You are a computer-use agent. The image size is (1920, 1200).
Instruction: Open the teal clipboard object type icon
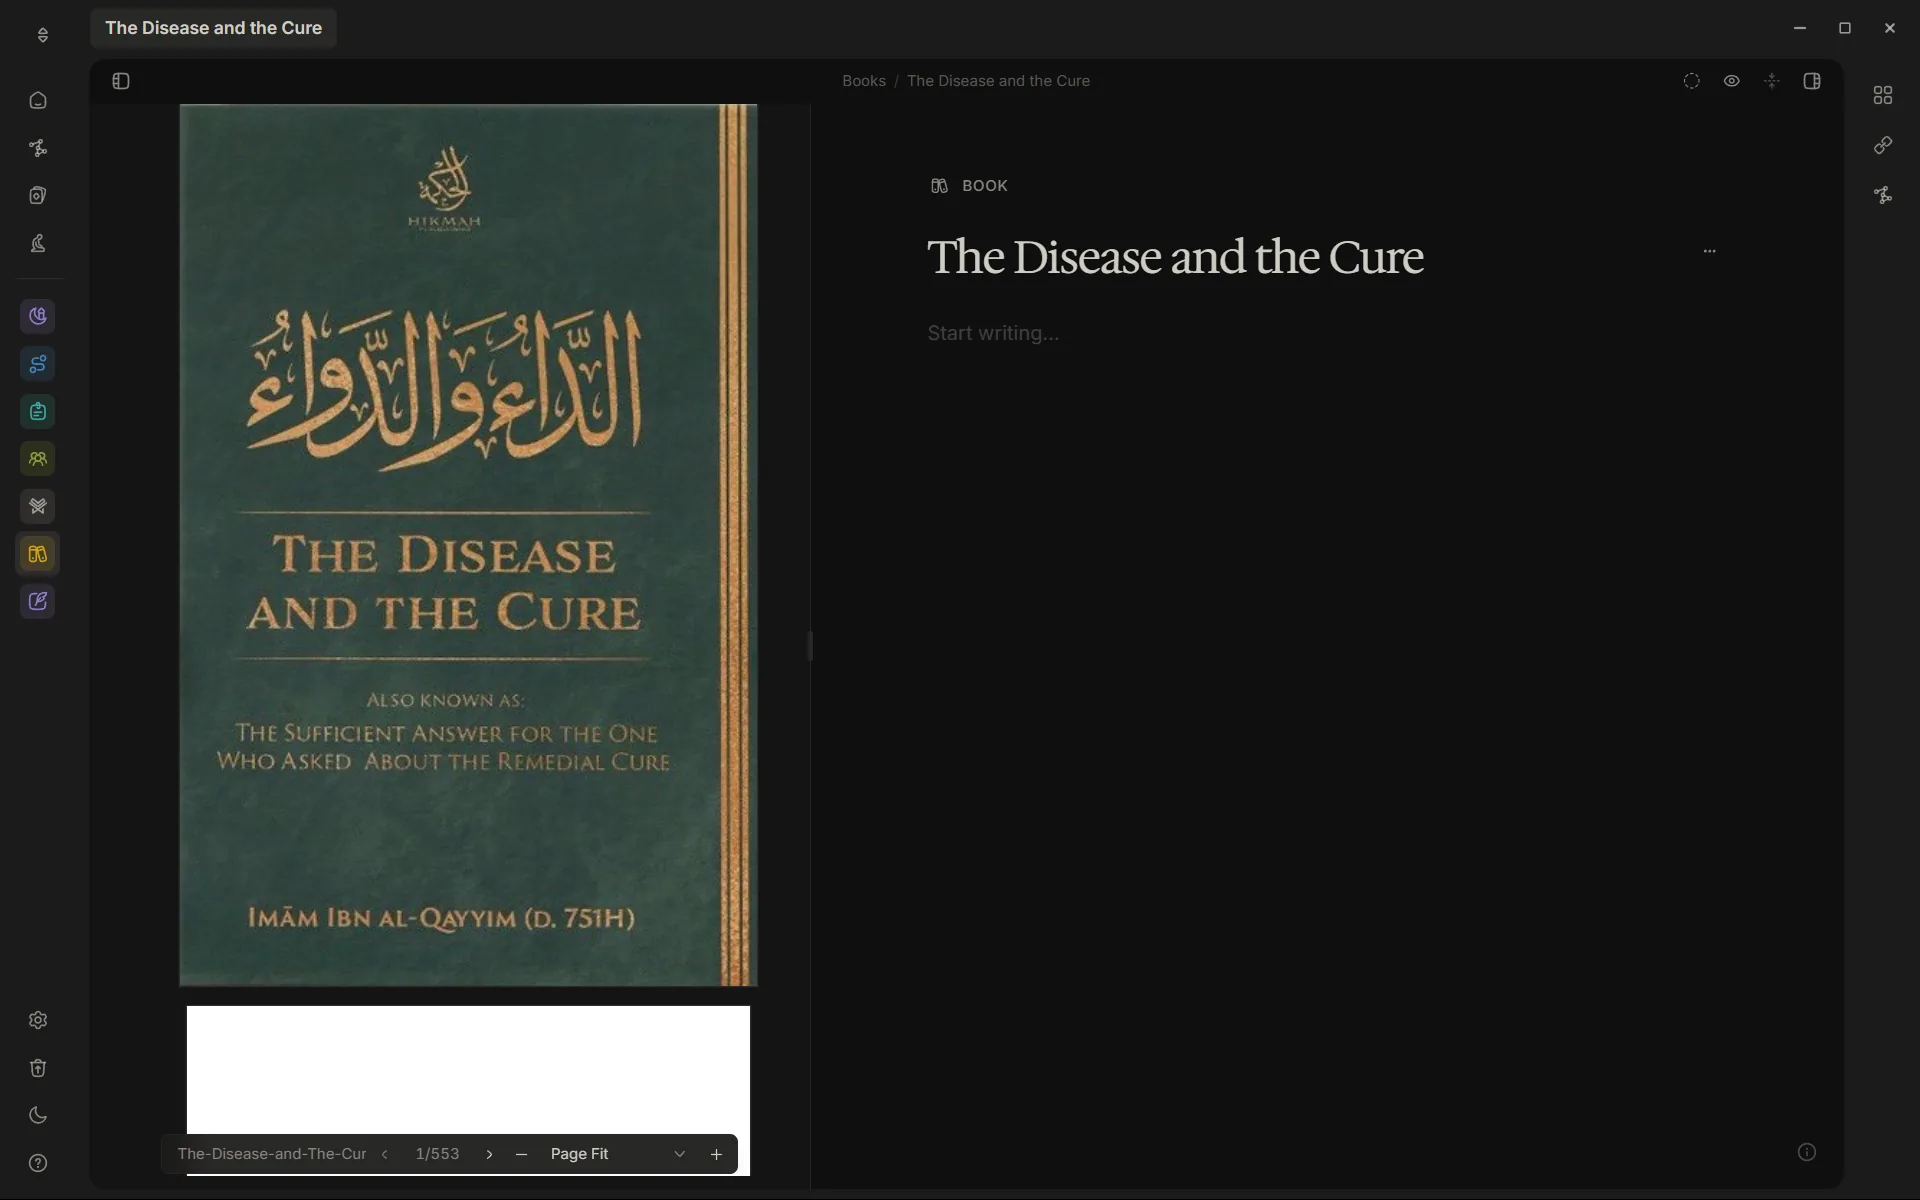pyautogui.click(x=38, y=411)
